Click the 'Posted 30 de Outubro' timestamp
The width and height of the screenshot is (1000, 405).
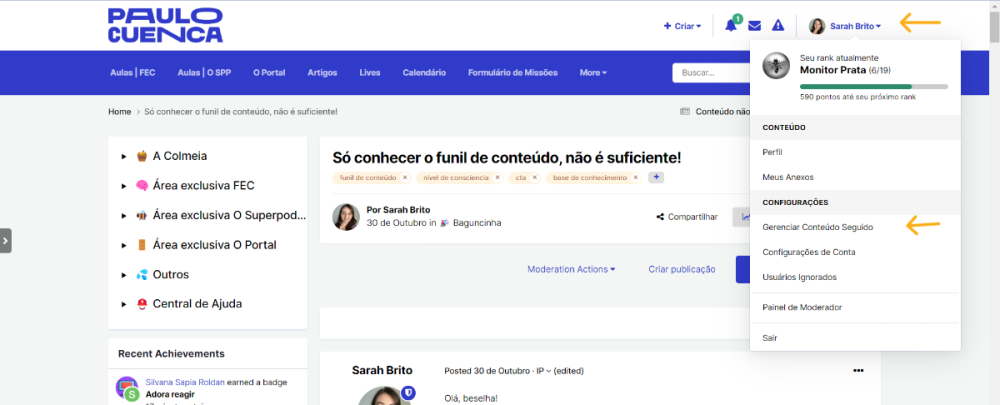pyautogui.click(x=489, y=371)
